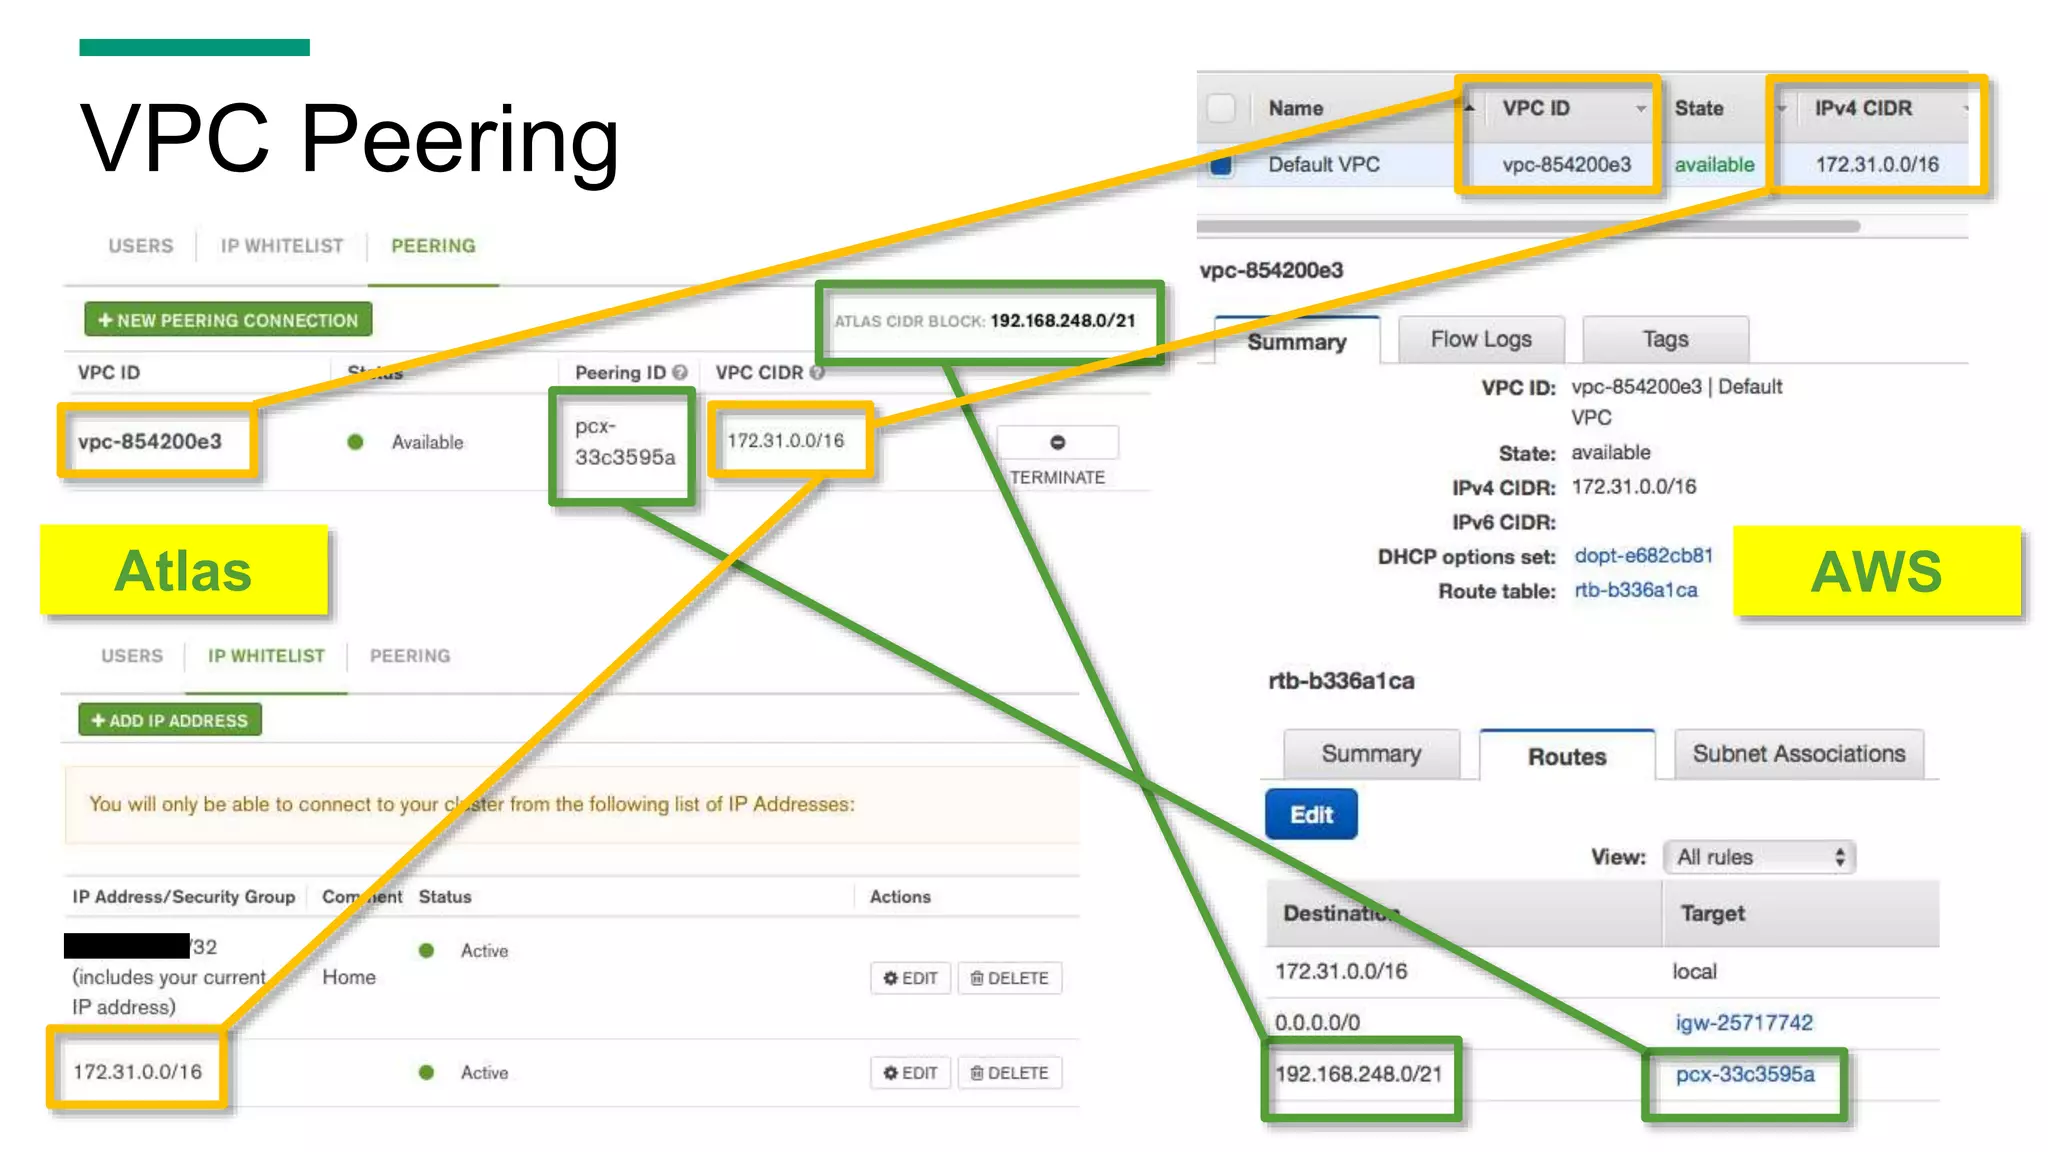The height and width of the screenshot is (1152, 2048).
Task: Click 0.0.0.0/0 route destination
Action: click(x=1317, y=1022)
